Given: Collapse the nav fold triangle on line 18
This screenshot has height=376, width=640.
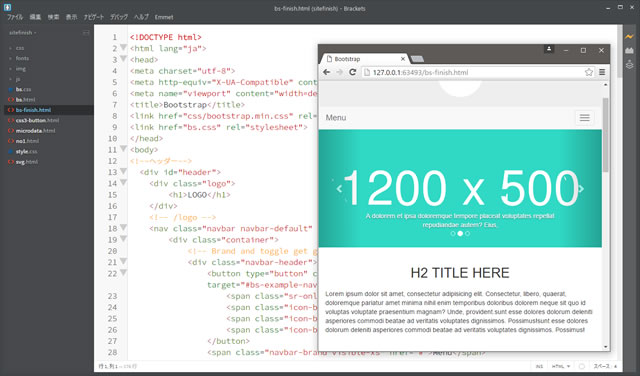Looking at the screenshot, I should coord(123,228).
